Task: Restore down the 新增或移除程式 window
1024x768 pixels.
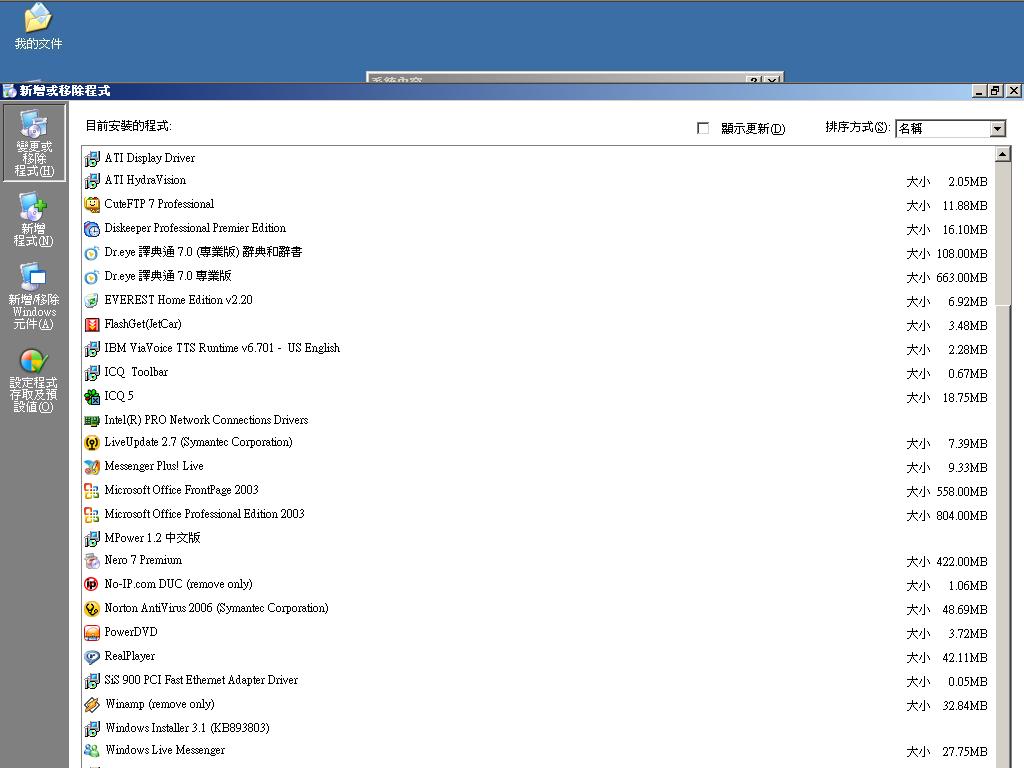Action: [x=995, y=91]
